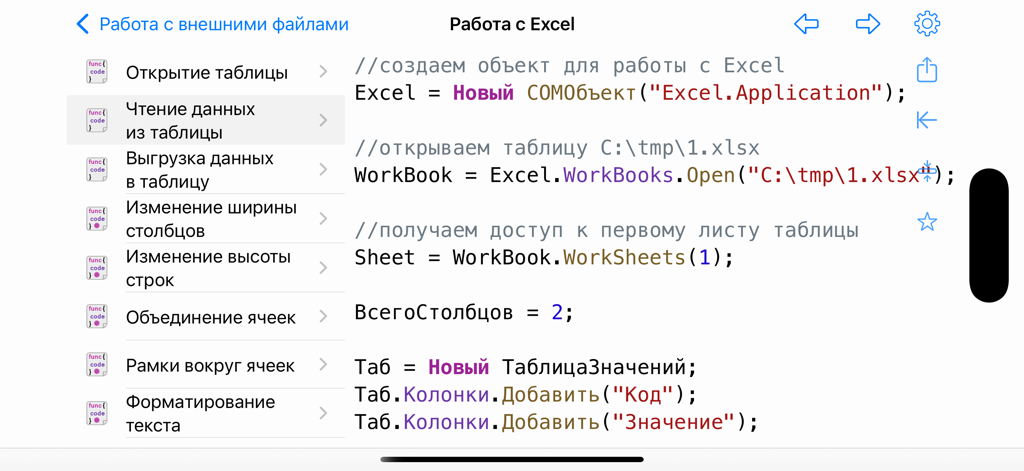Expand chevron for Рамки вокруг ячеек
The width and height of the screenshot is (1024, 471).
click(x=323, y=365)
